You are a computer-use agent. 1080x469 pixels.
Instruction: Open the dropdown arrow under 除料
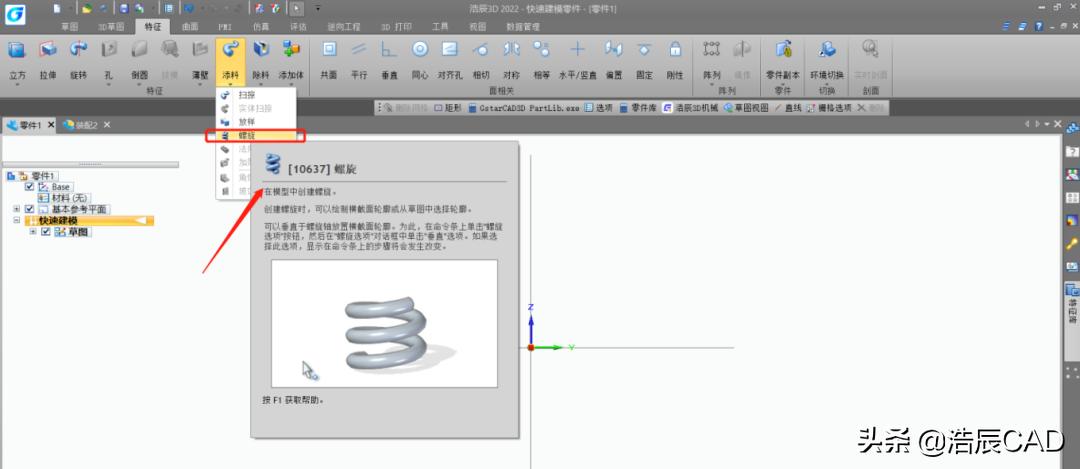click(x=260, y=84)
